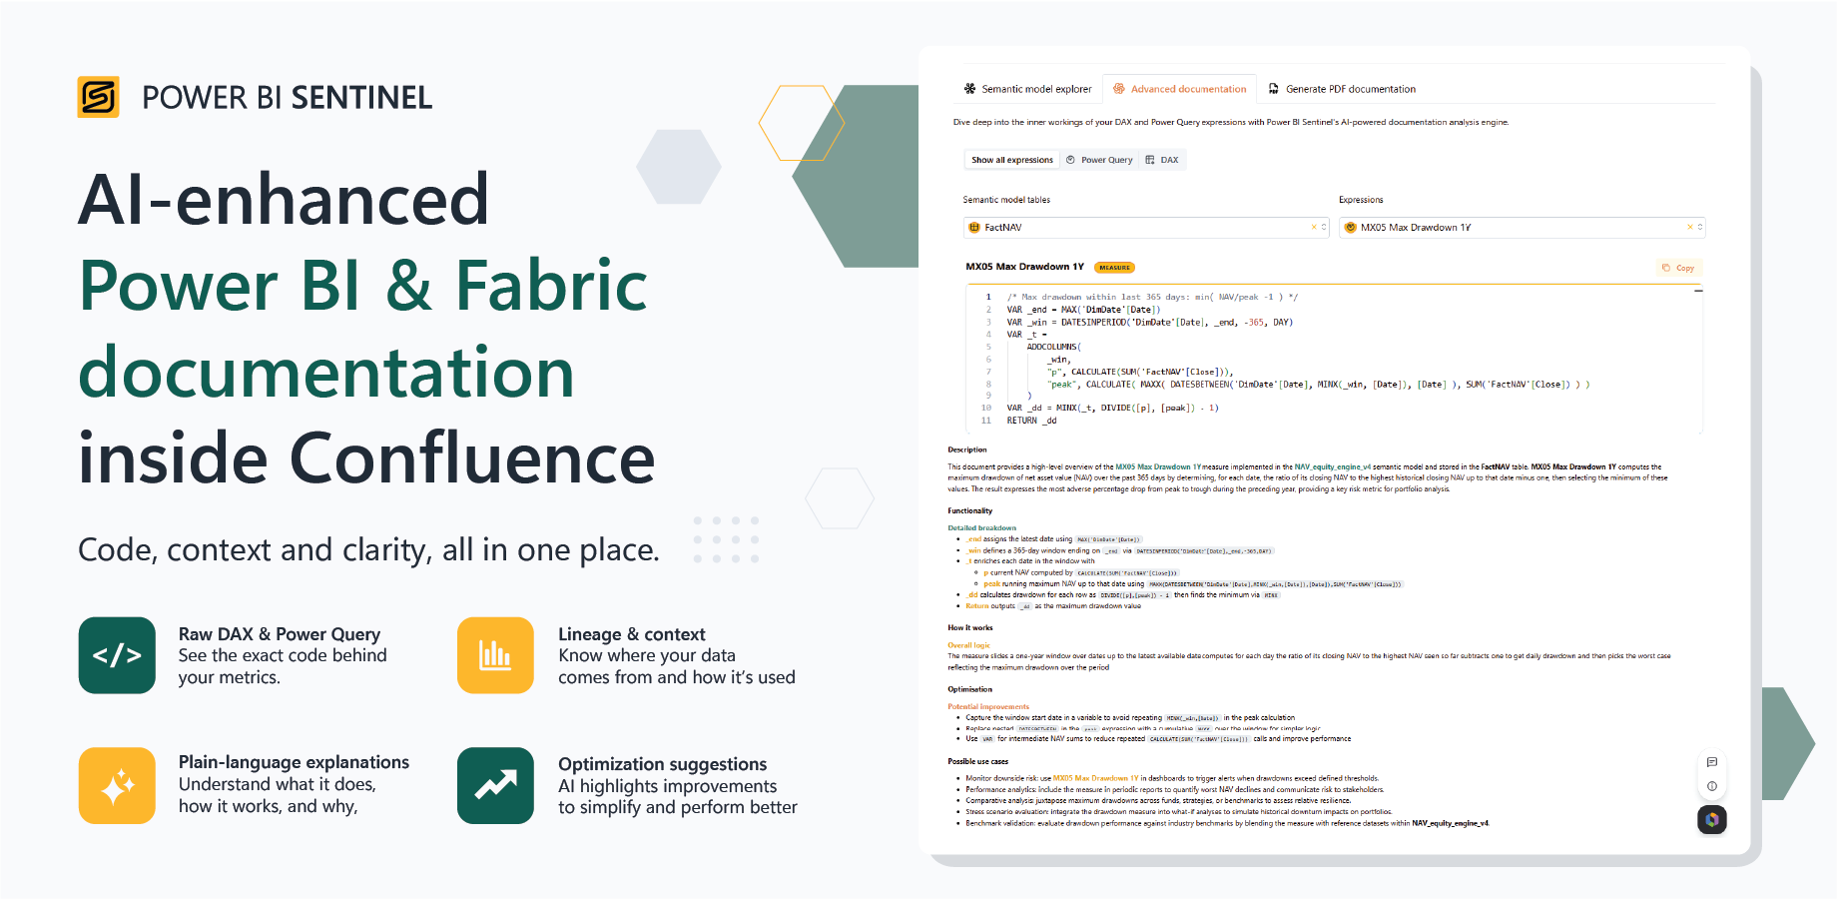Click the MEASURE badge

tap(1114, 268)
